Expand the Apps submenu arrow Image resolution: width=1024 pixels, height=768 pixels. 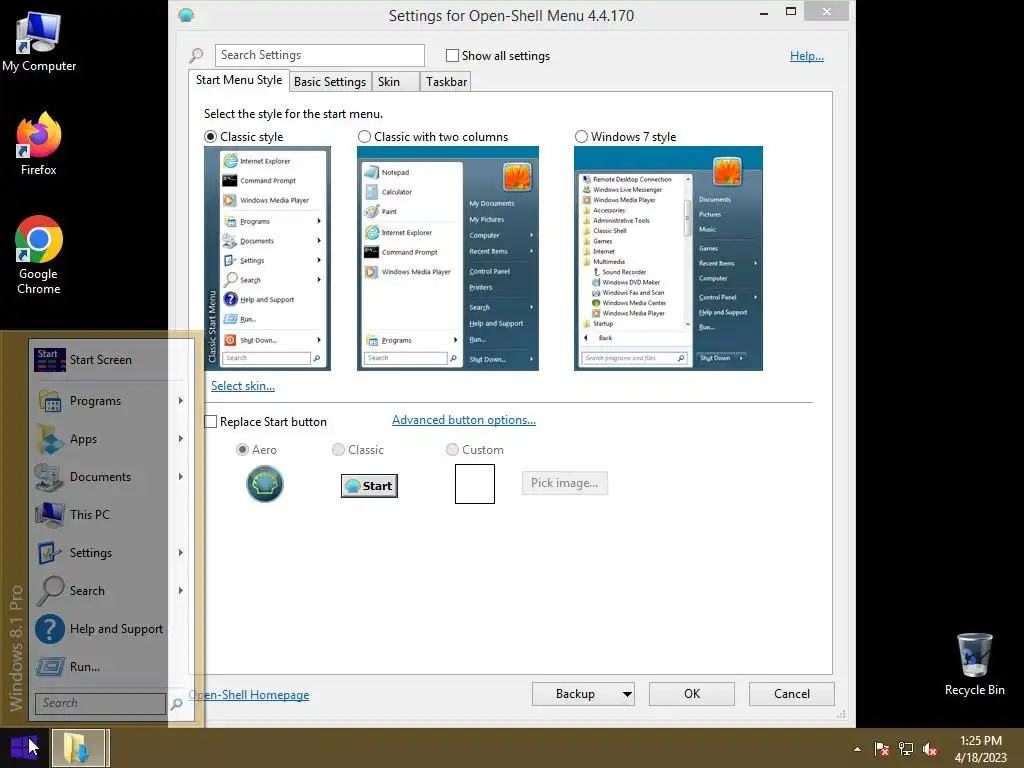[180, 439]
